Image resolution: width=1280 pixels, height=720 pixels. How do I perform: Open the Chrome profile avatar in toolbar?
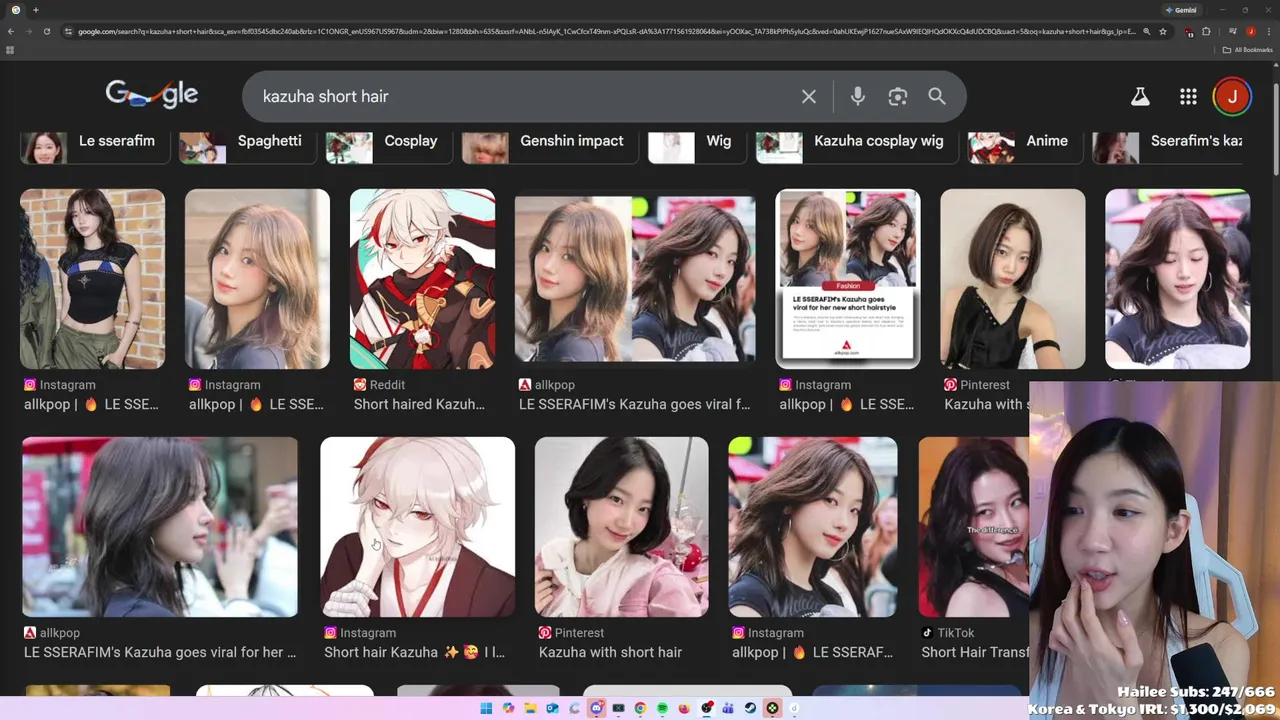1250,31
